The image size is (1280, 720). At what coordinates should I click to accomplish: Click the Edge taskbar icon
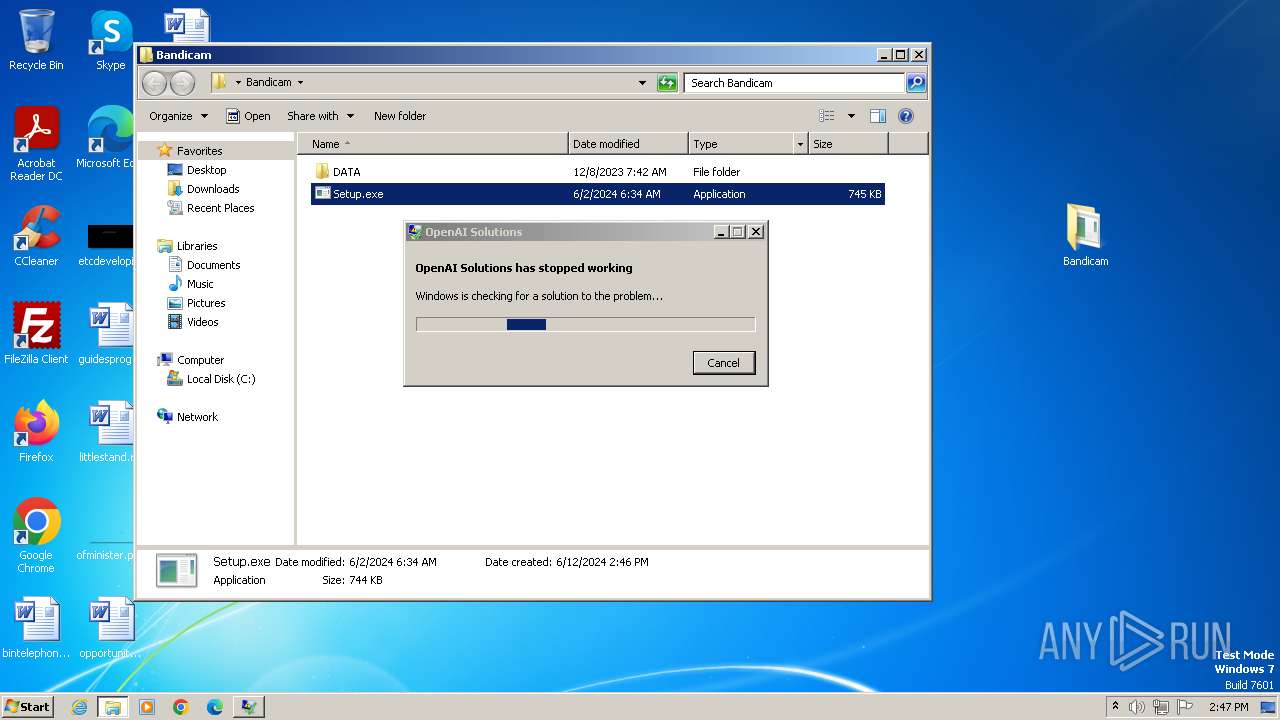[214, 707]
